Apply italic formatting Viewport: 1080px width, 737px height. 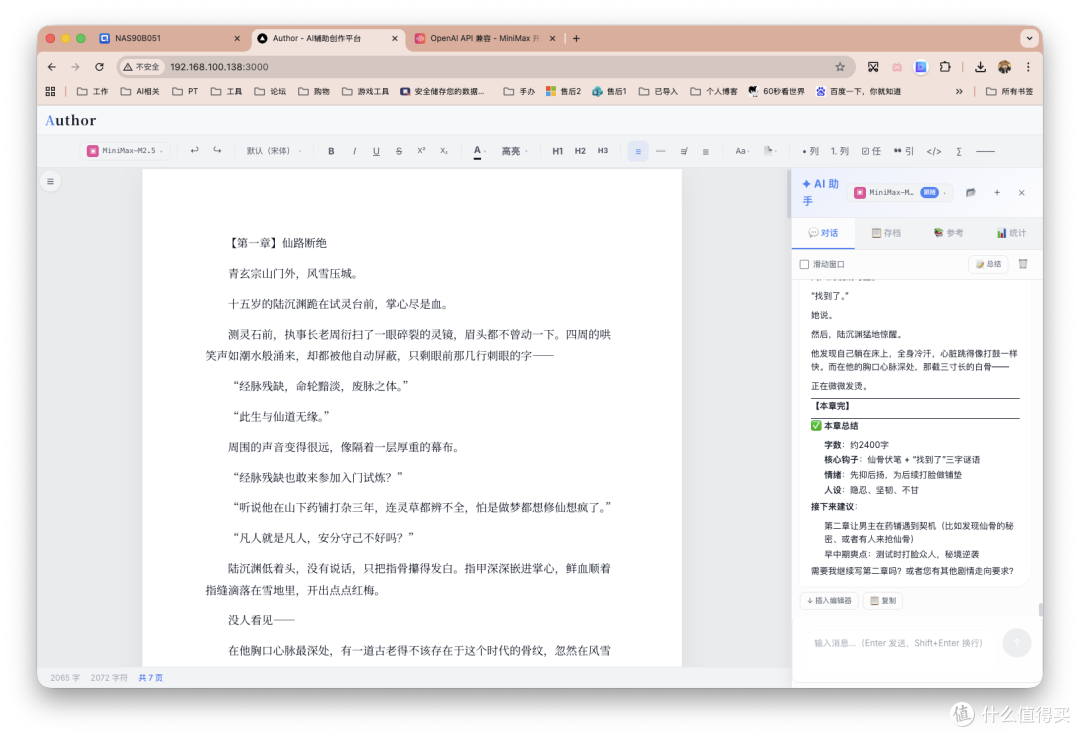[354, 151]
